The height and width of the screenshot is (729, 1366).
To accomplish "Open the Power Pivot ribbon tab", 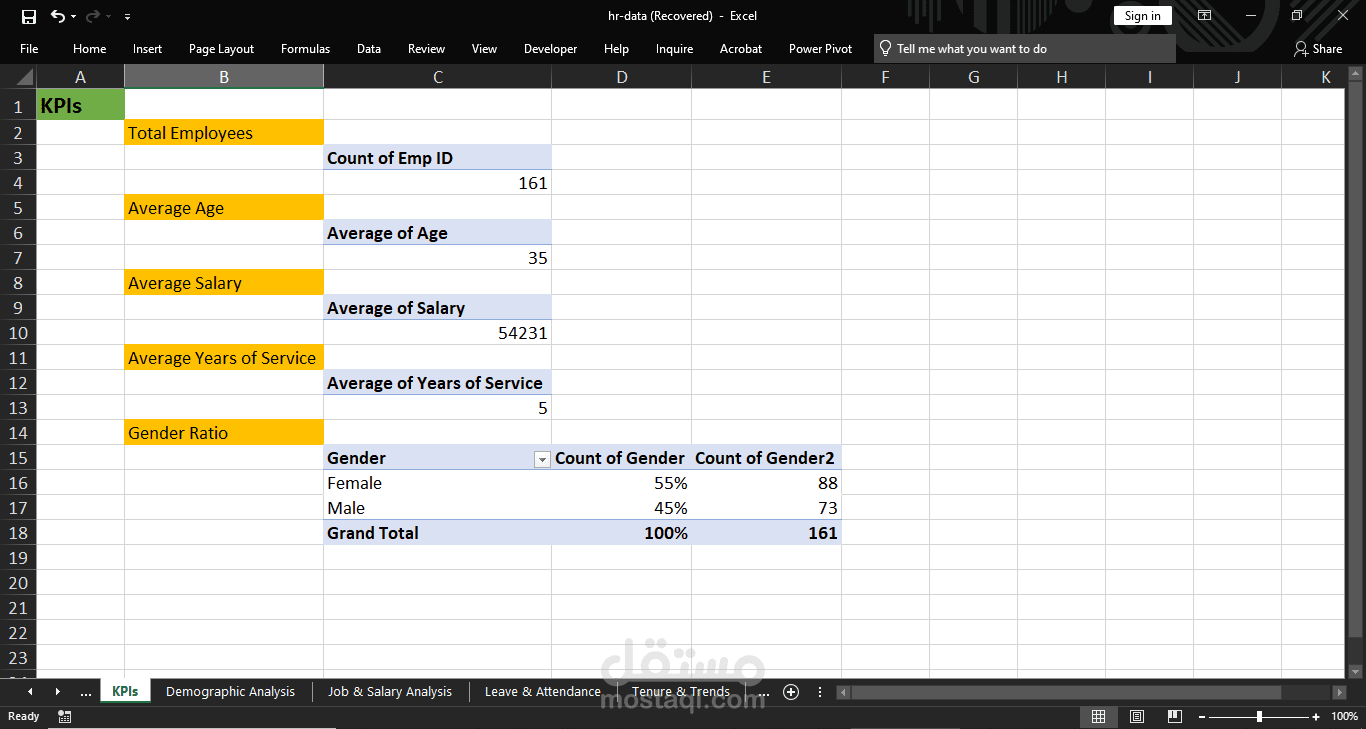I will 820,48.
